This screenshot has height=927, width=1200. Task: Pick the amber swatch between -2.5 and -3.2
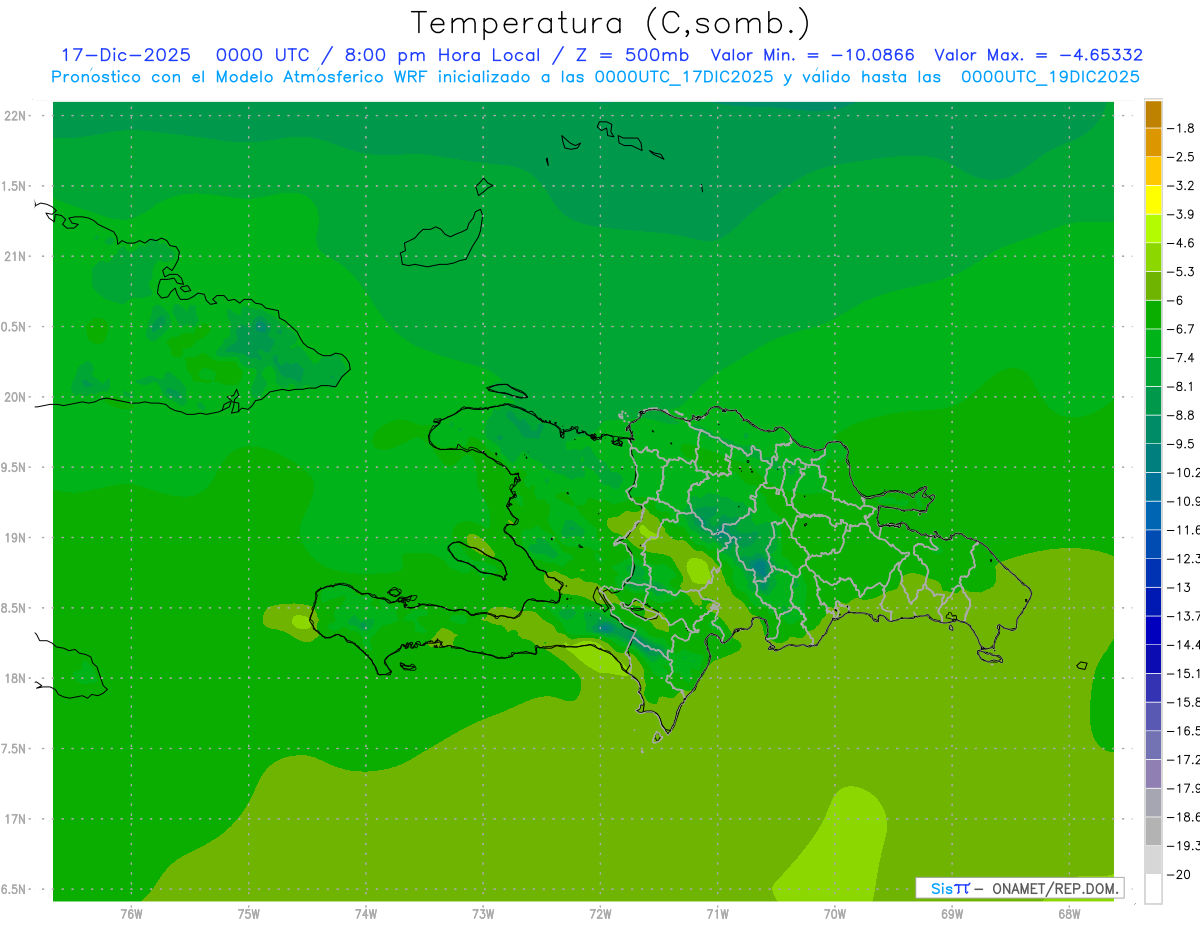point(1153,171)
